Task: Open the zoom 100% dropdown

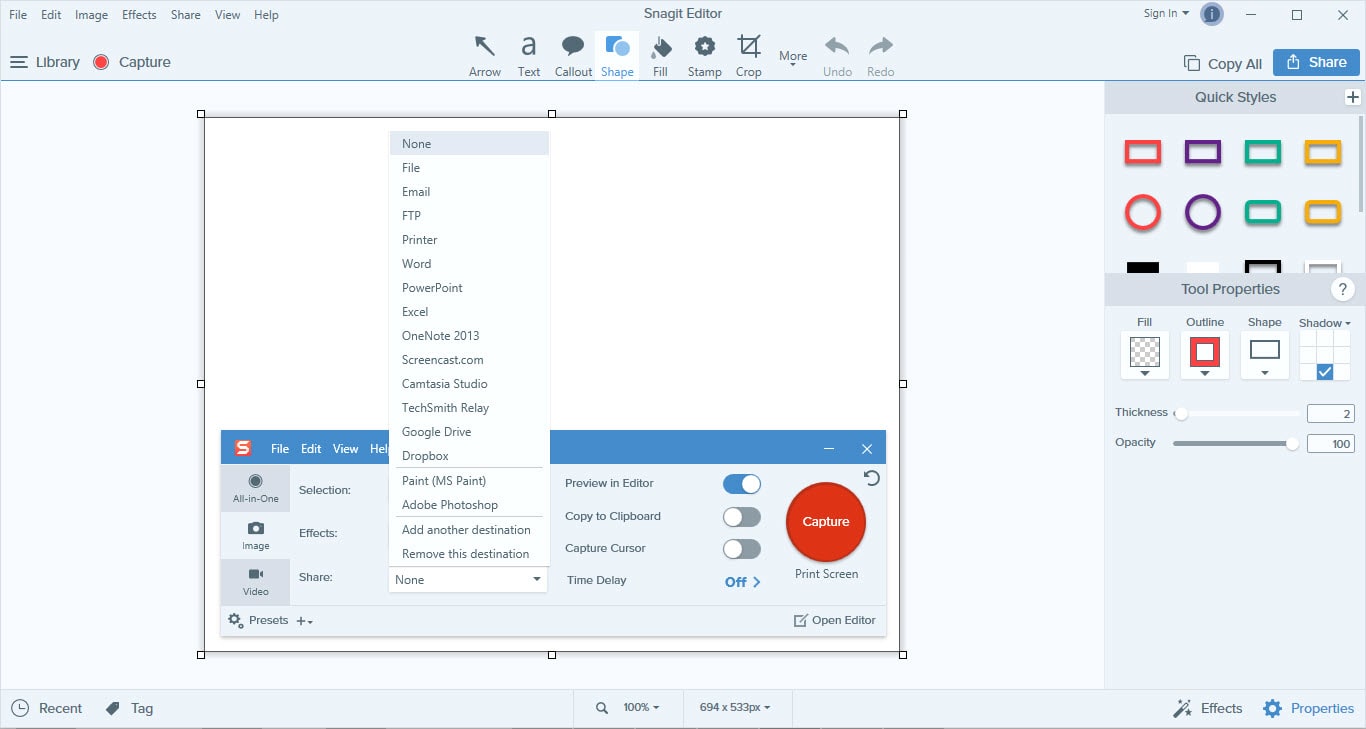Action: [x=641, y=708]
